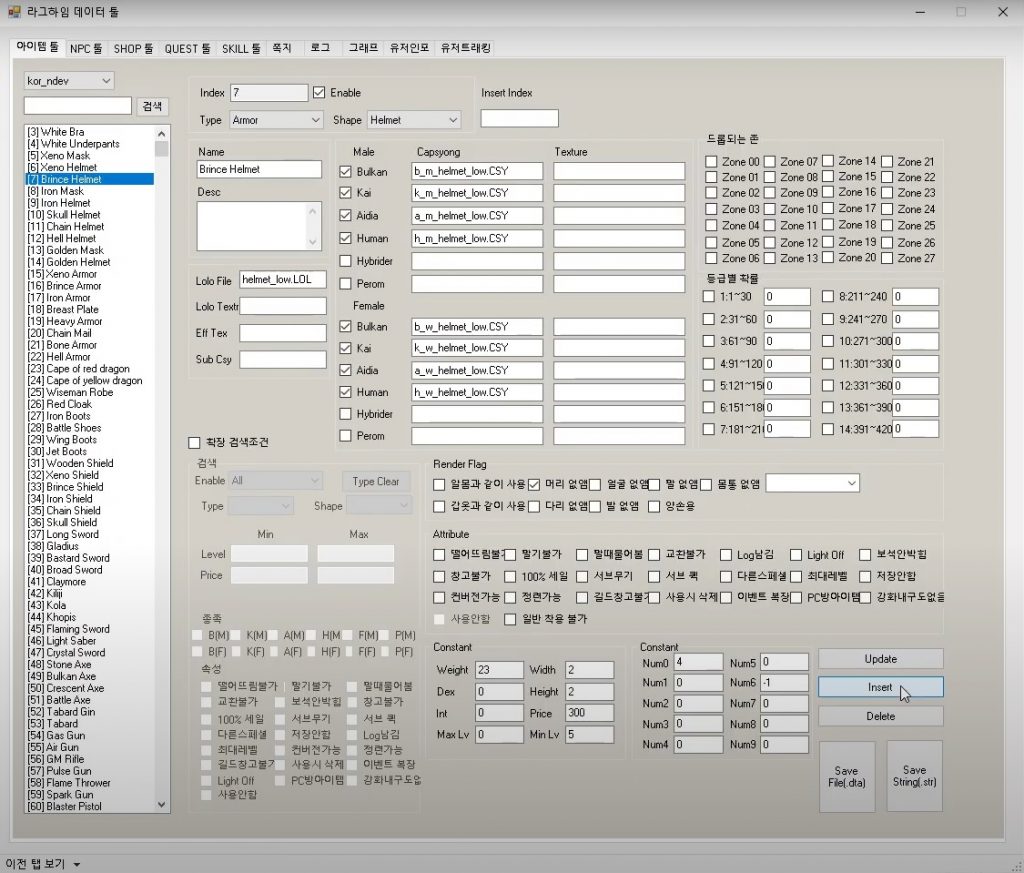
Task: Open the disabled search Enable All dropdown
Action: [275, 481]
